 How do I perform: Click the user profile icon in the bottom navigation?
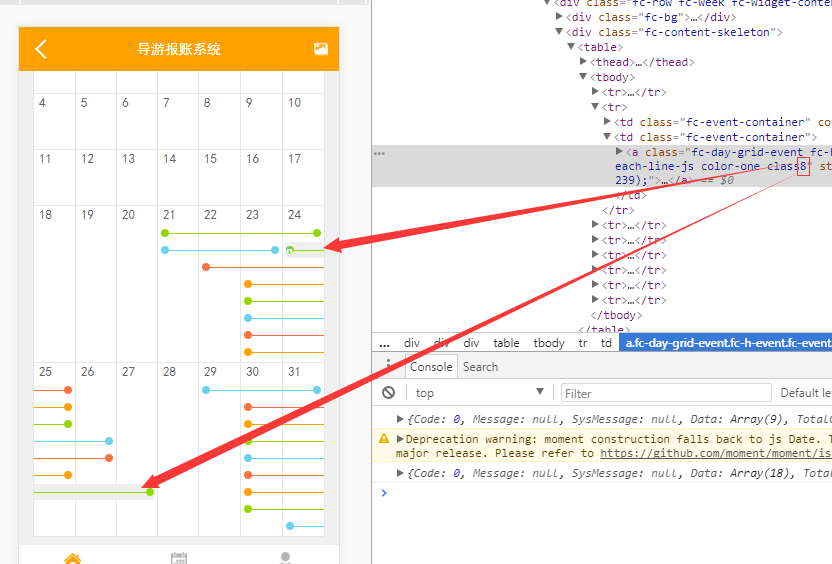click(286, 558)
